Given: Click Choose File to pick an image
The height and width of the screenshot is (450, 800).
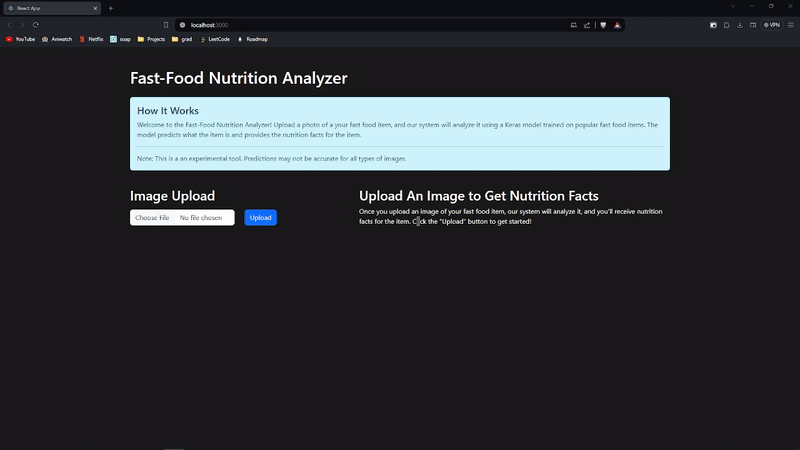Looking at the screenshot, I should click(152, 218).
